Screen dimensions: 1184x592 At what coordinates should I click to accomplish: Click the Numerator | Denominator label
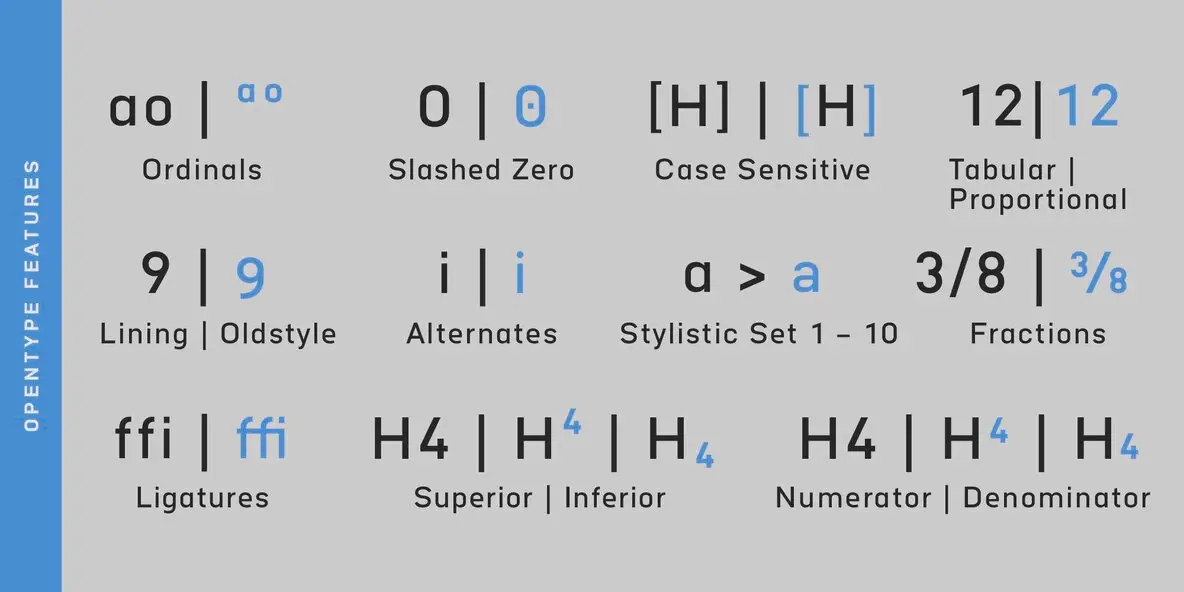pyautogui.click(x=963, y=498)
